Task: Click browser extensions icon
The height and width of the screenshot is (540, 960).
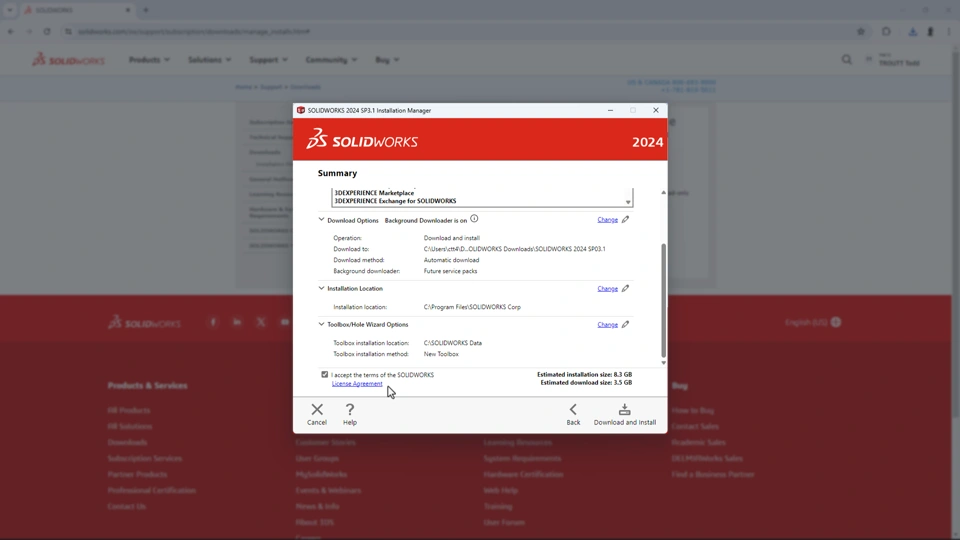Action: (886, 31)
